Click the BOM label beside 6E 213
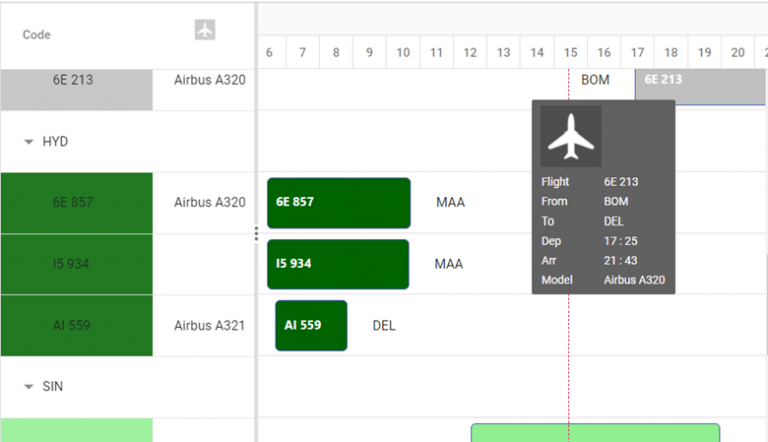 (x=595, y=80)
